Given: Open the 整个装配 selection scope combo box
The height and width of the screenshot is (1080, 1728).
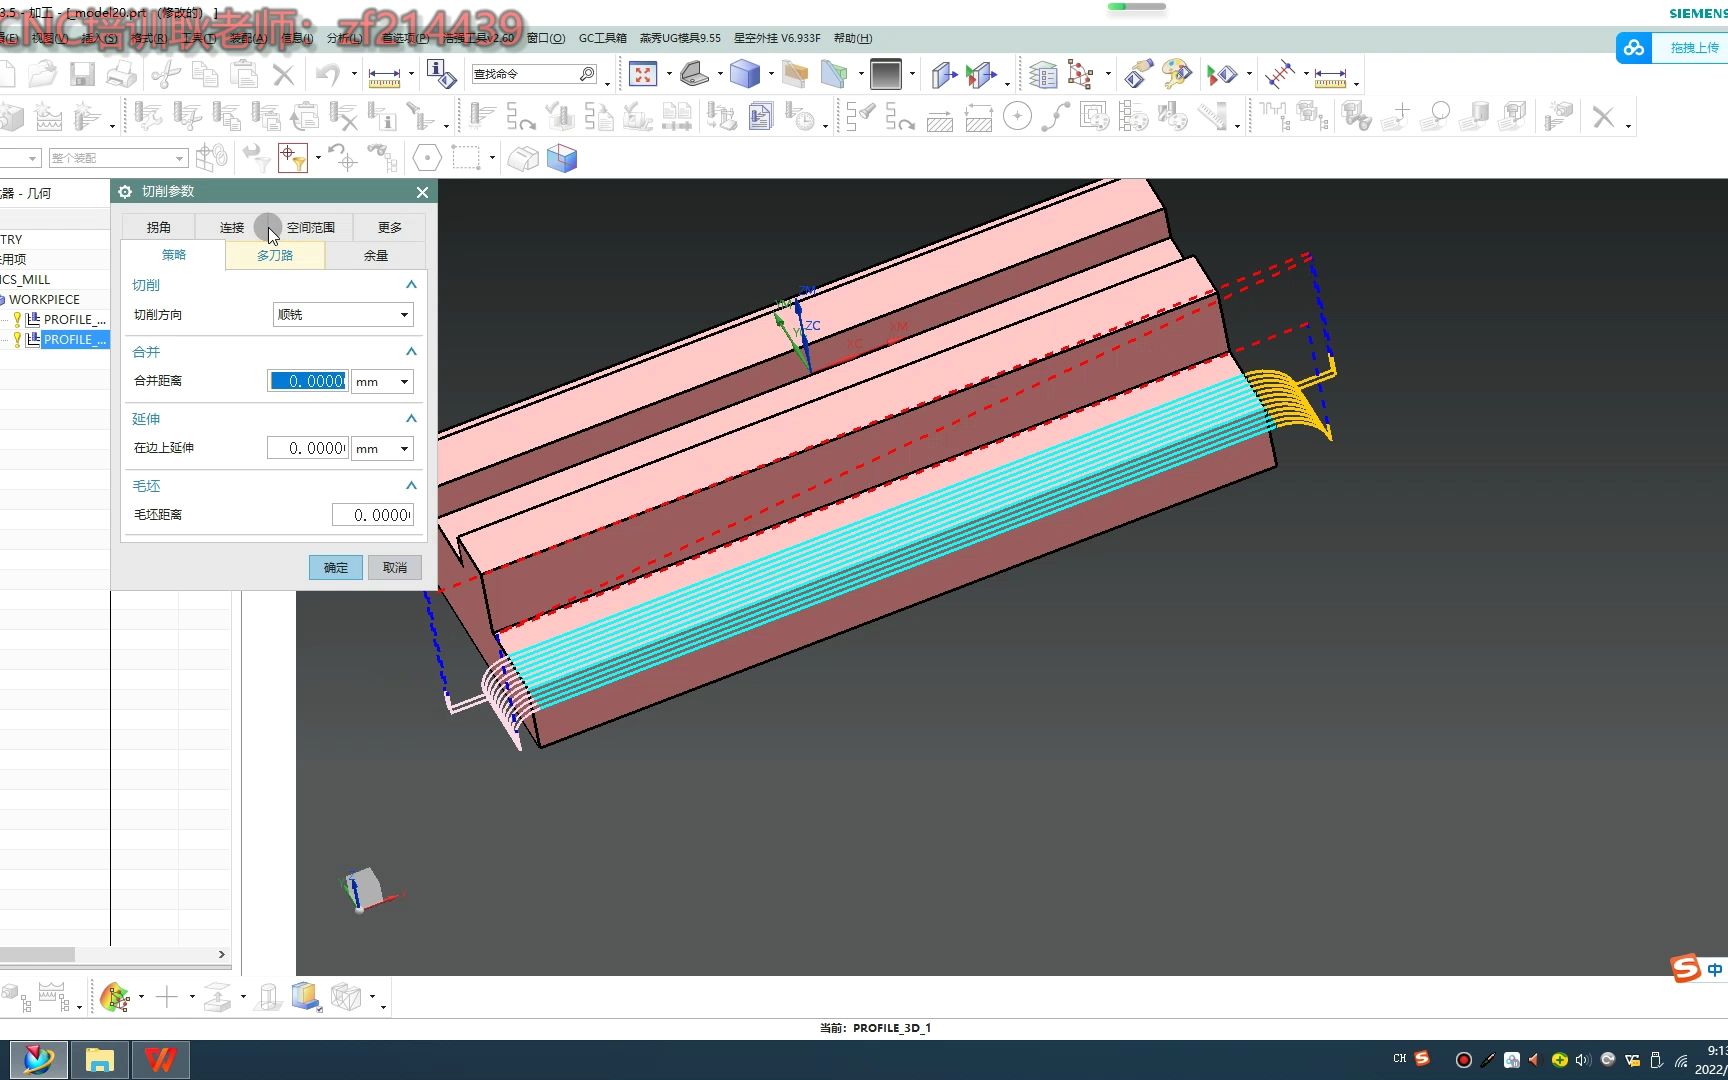Looking at the screenshot, I should 117,157.
